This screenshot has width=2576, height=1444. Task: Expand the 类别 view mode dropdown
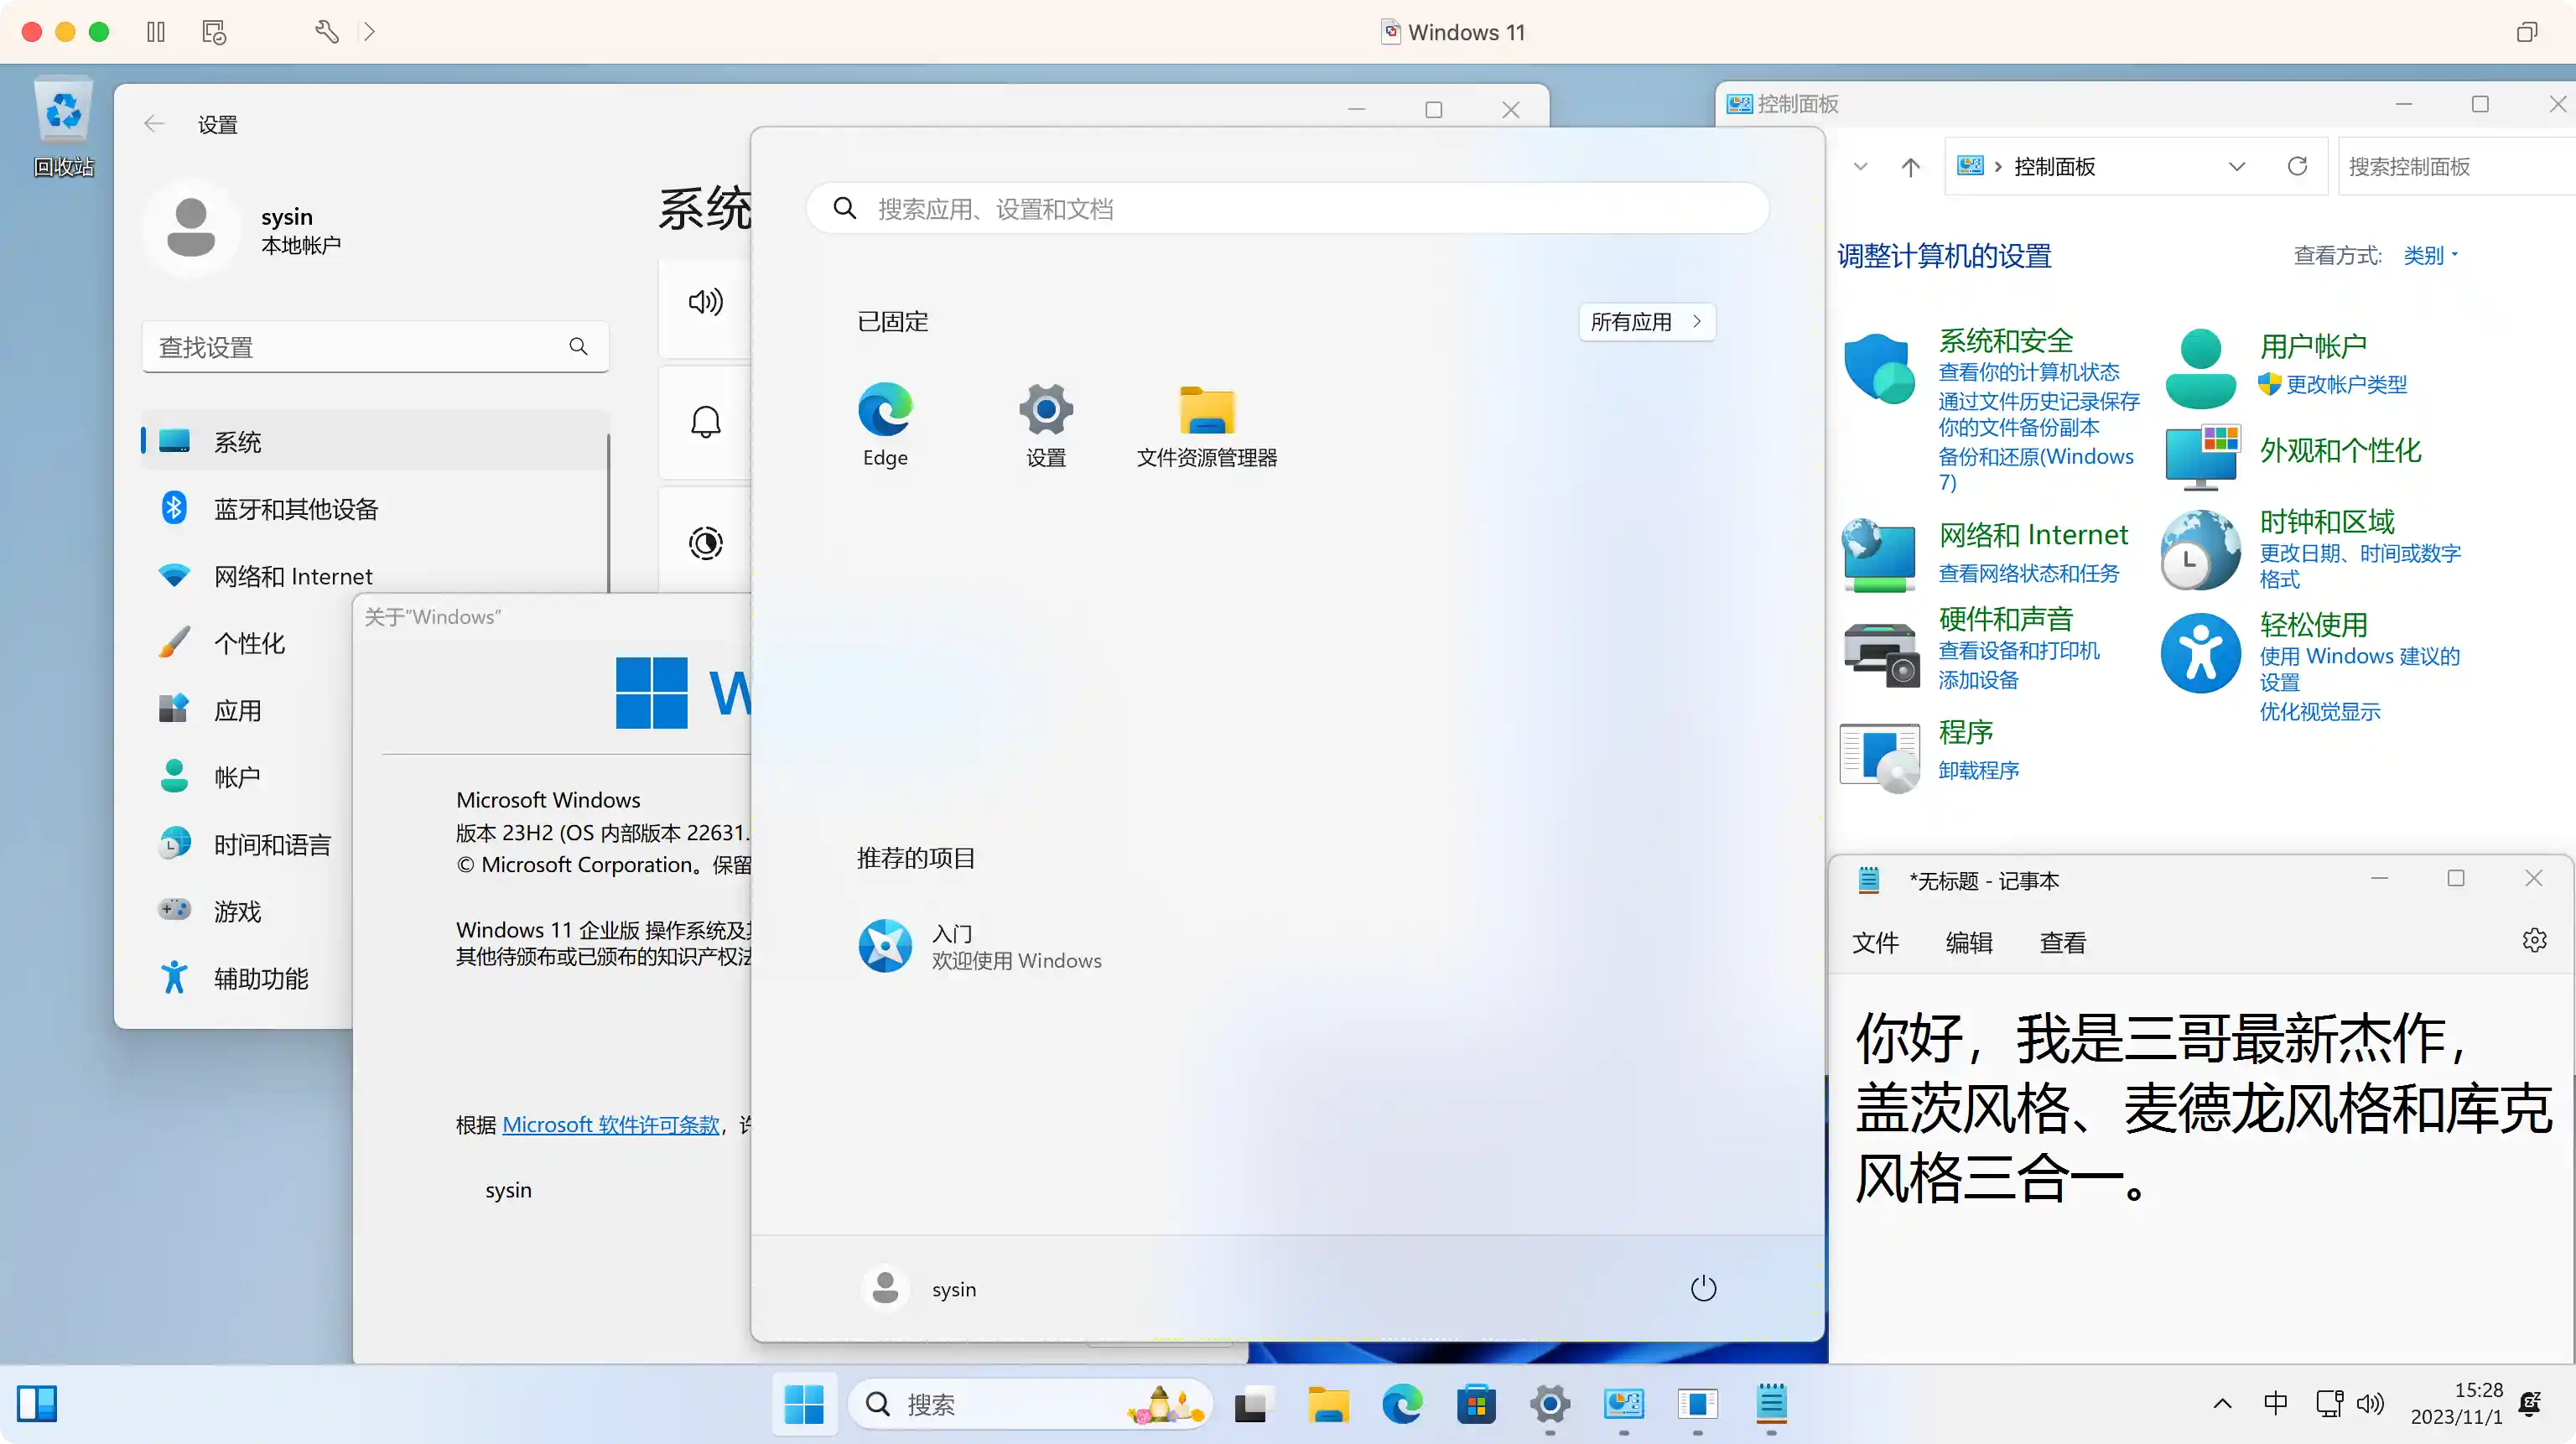click(2429, 255)
